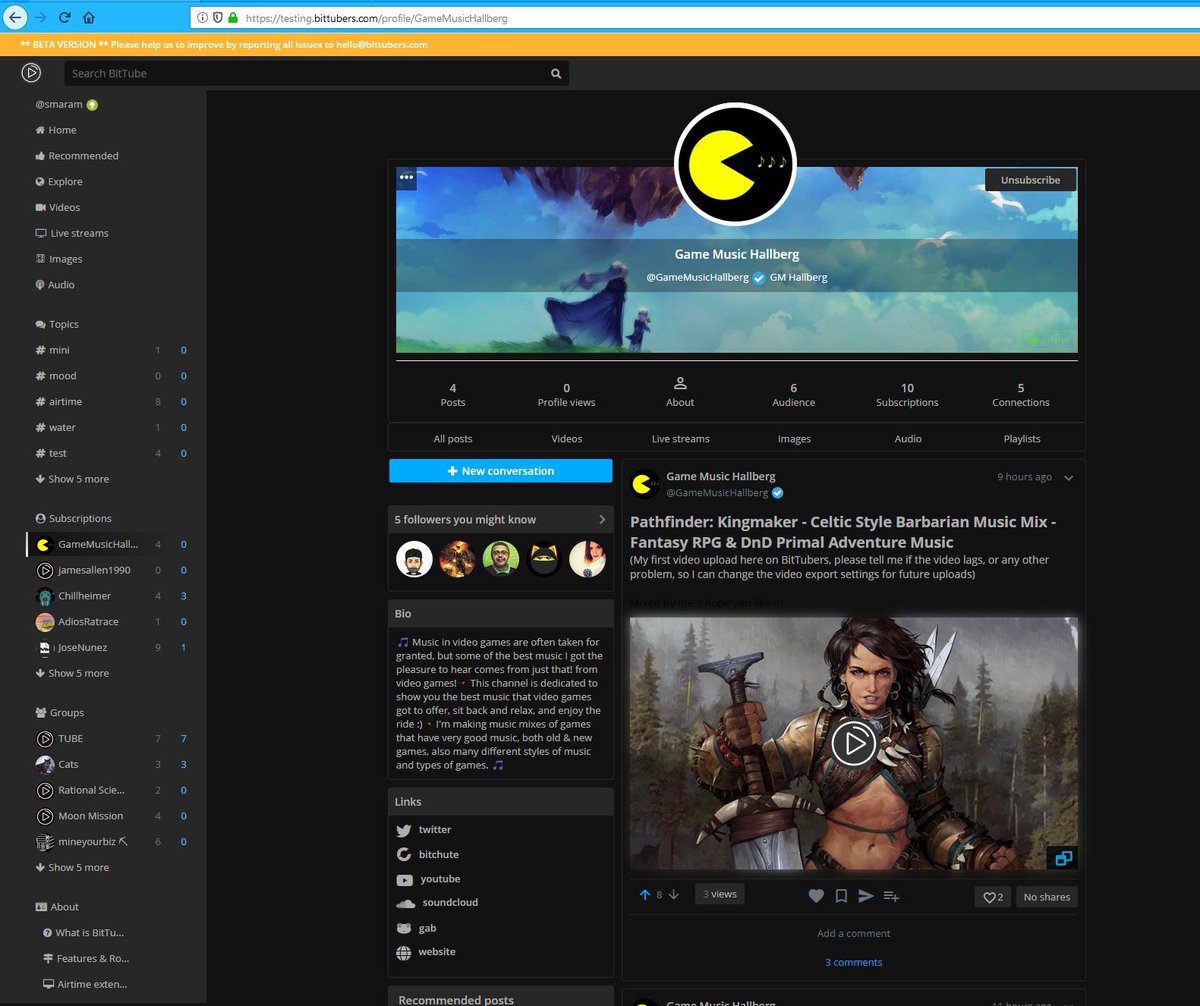
Task: Switch to Audio profile tab
Action: [x=908, y=439]
